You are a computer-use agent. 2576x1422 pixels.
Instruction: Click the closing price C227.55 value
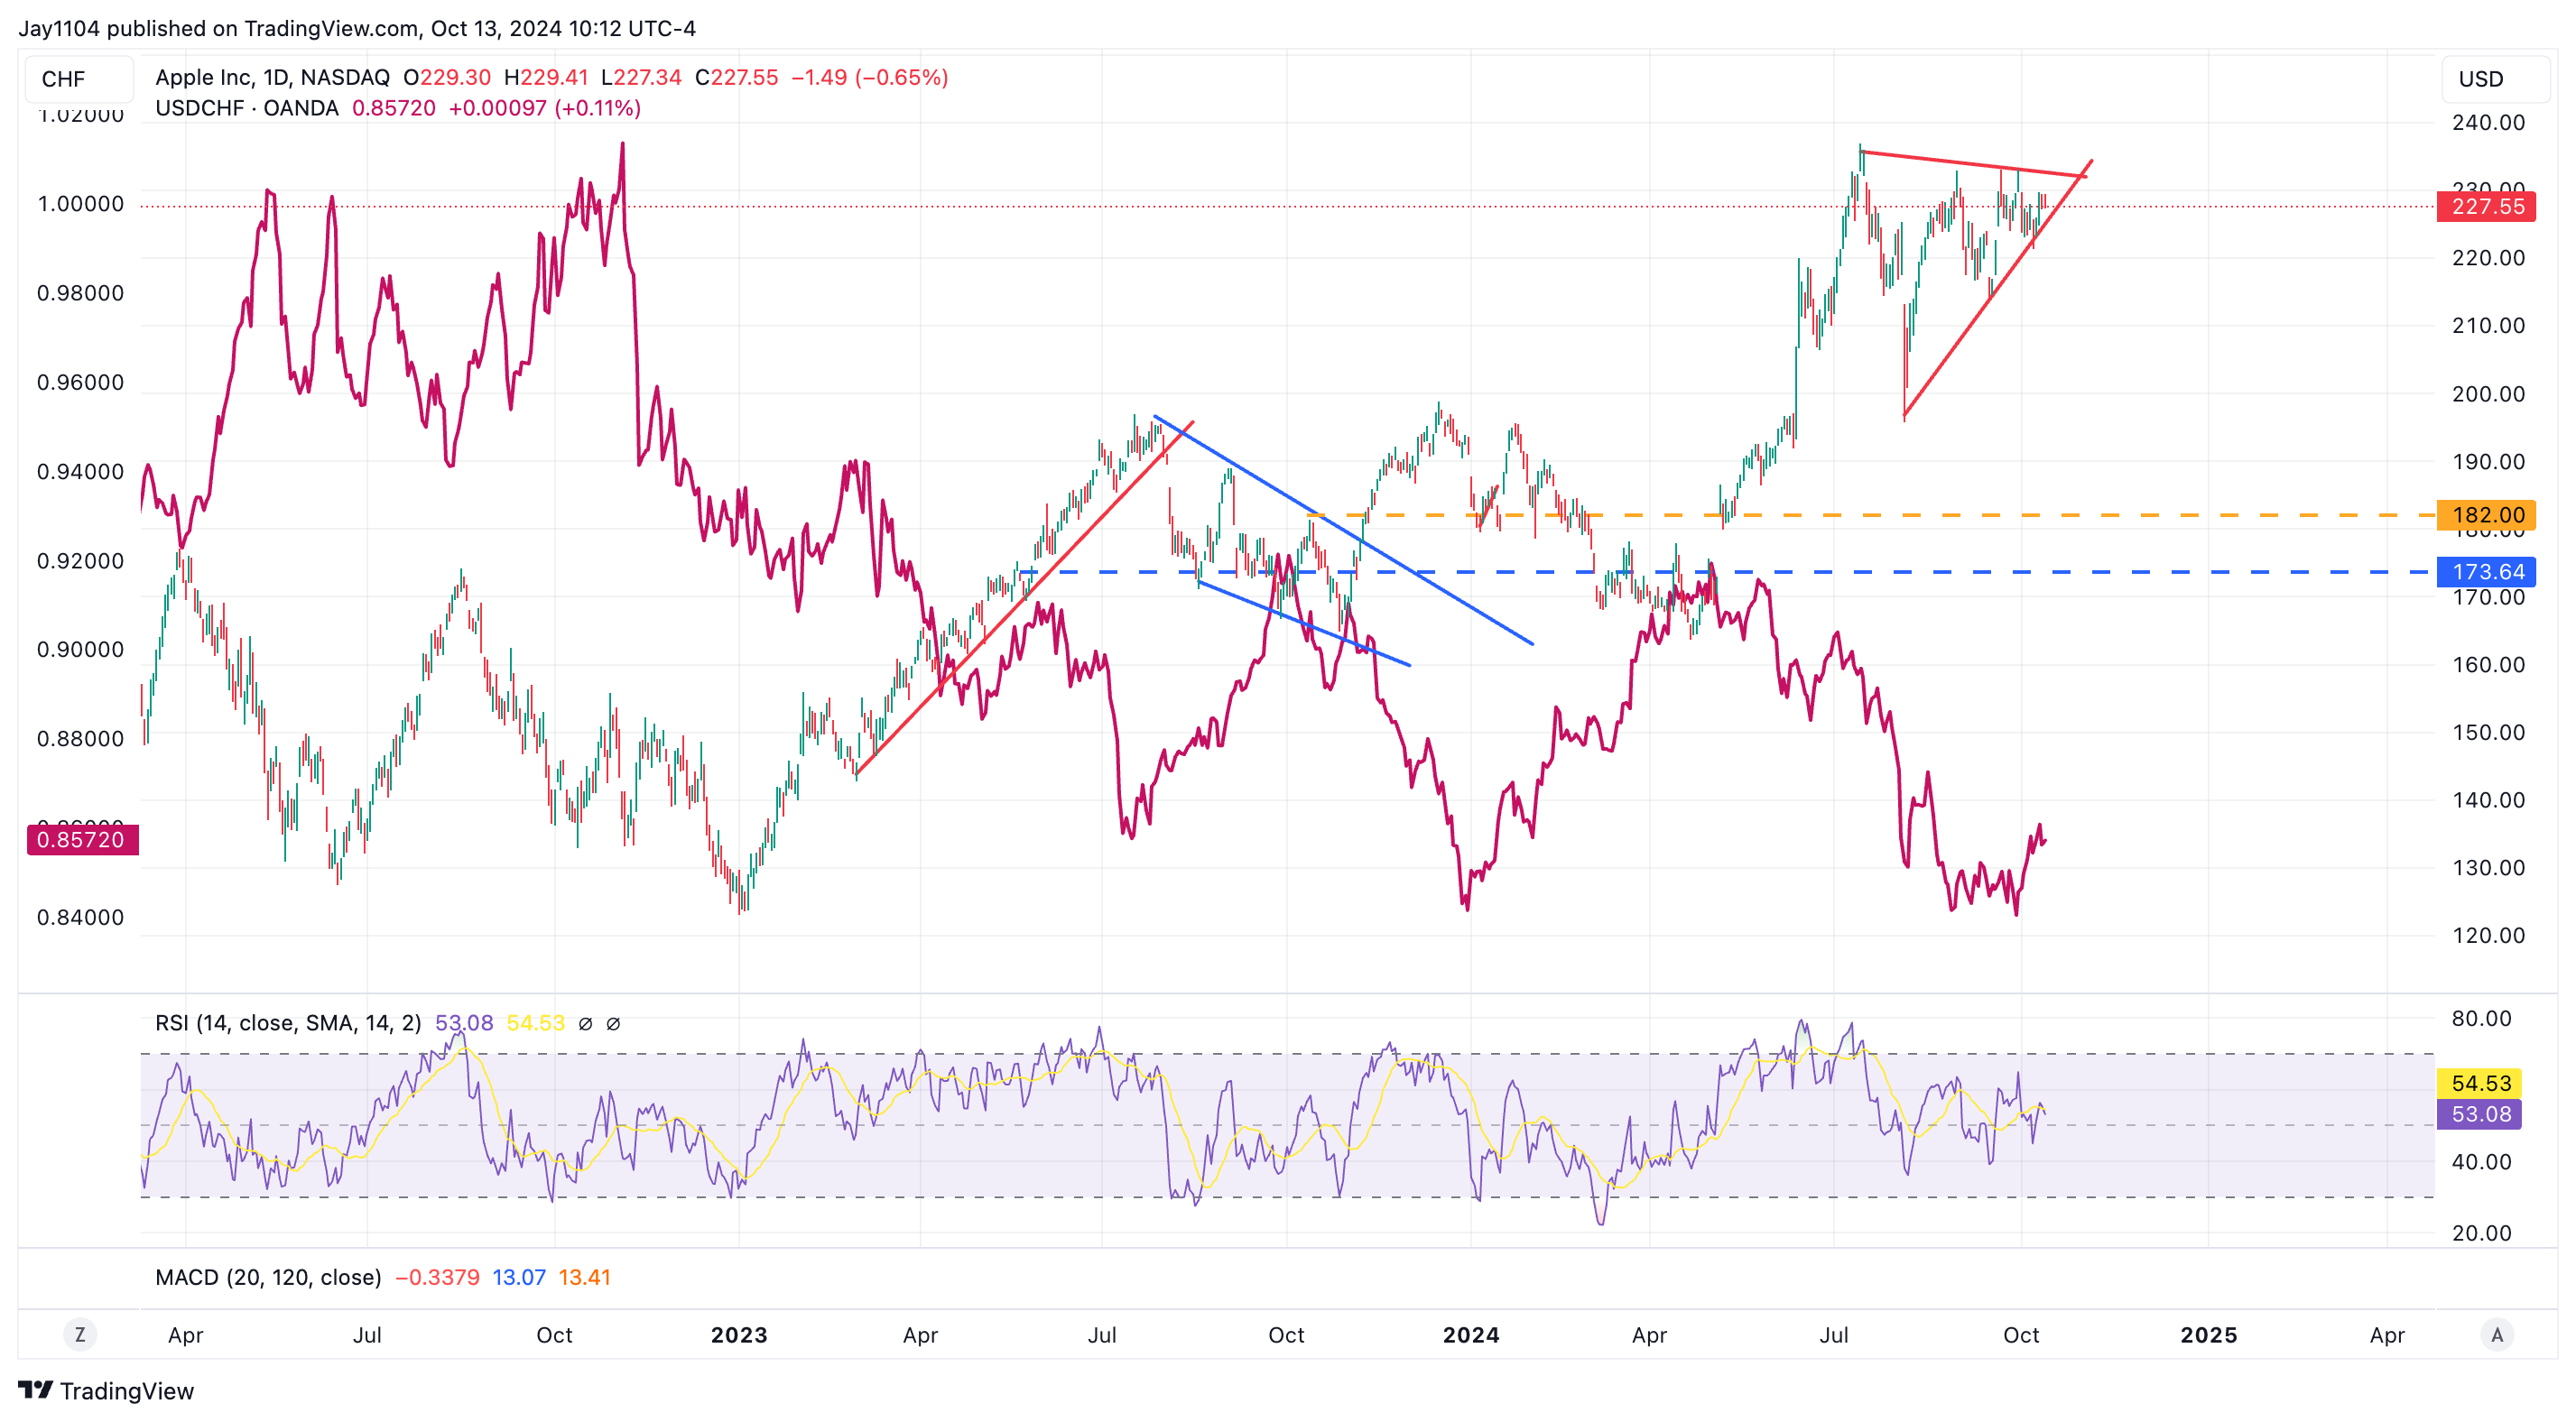point(737,77)
